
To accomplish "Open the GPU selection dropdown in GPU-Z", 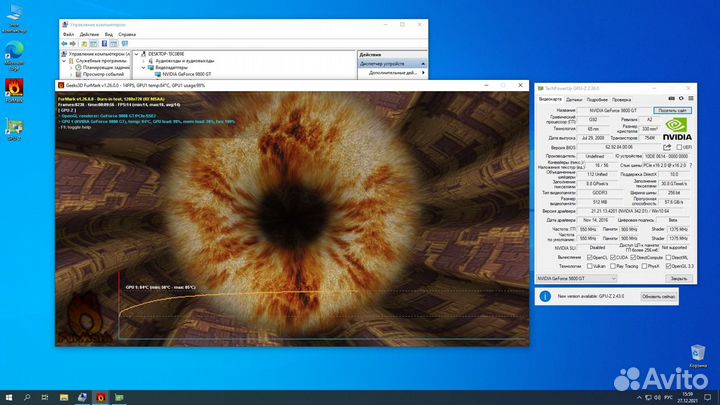I will pos(576,278).
